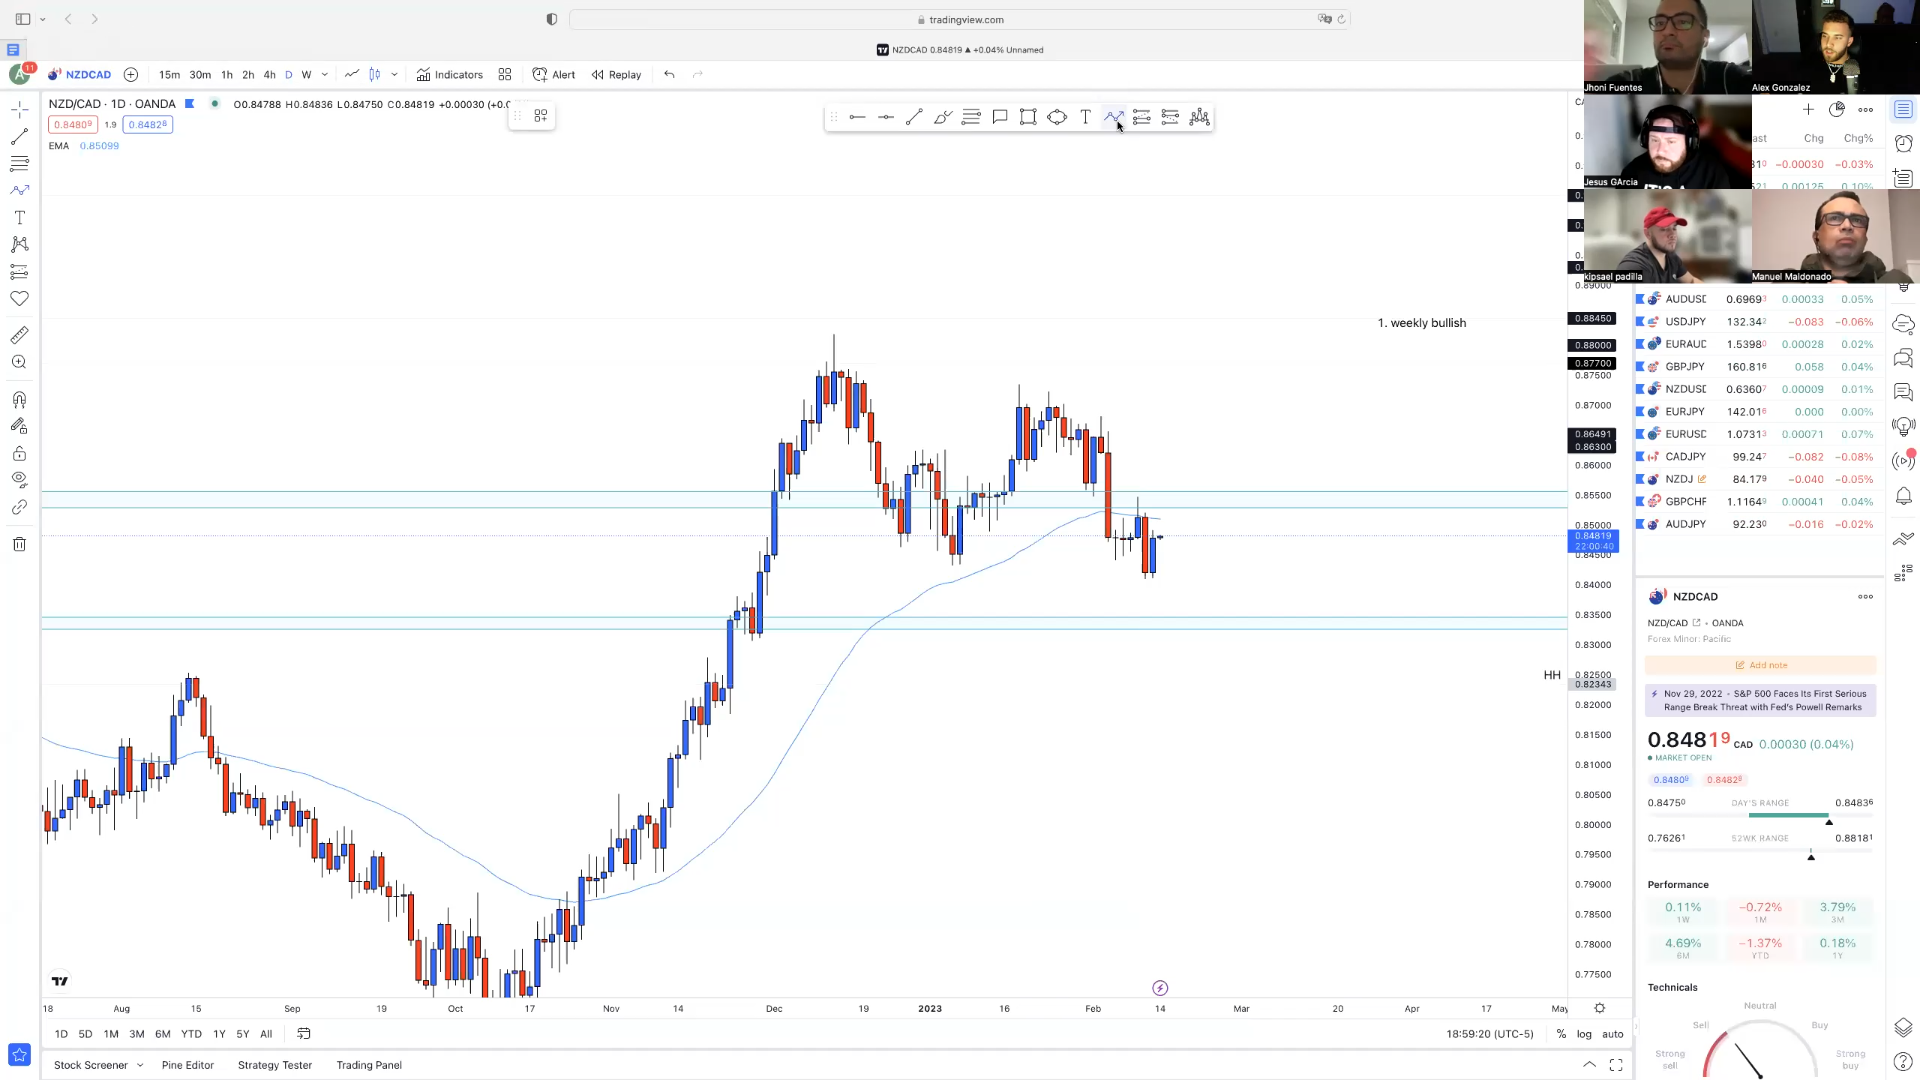Click the ruler measure tool

pyautogui.click(x=19, y=335)
